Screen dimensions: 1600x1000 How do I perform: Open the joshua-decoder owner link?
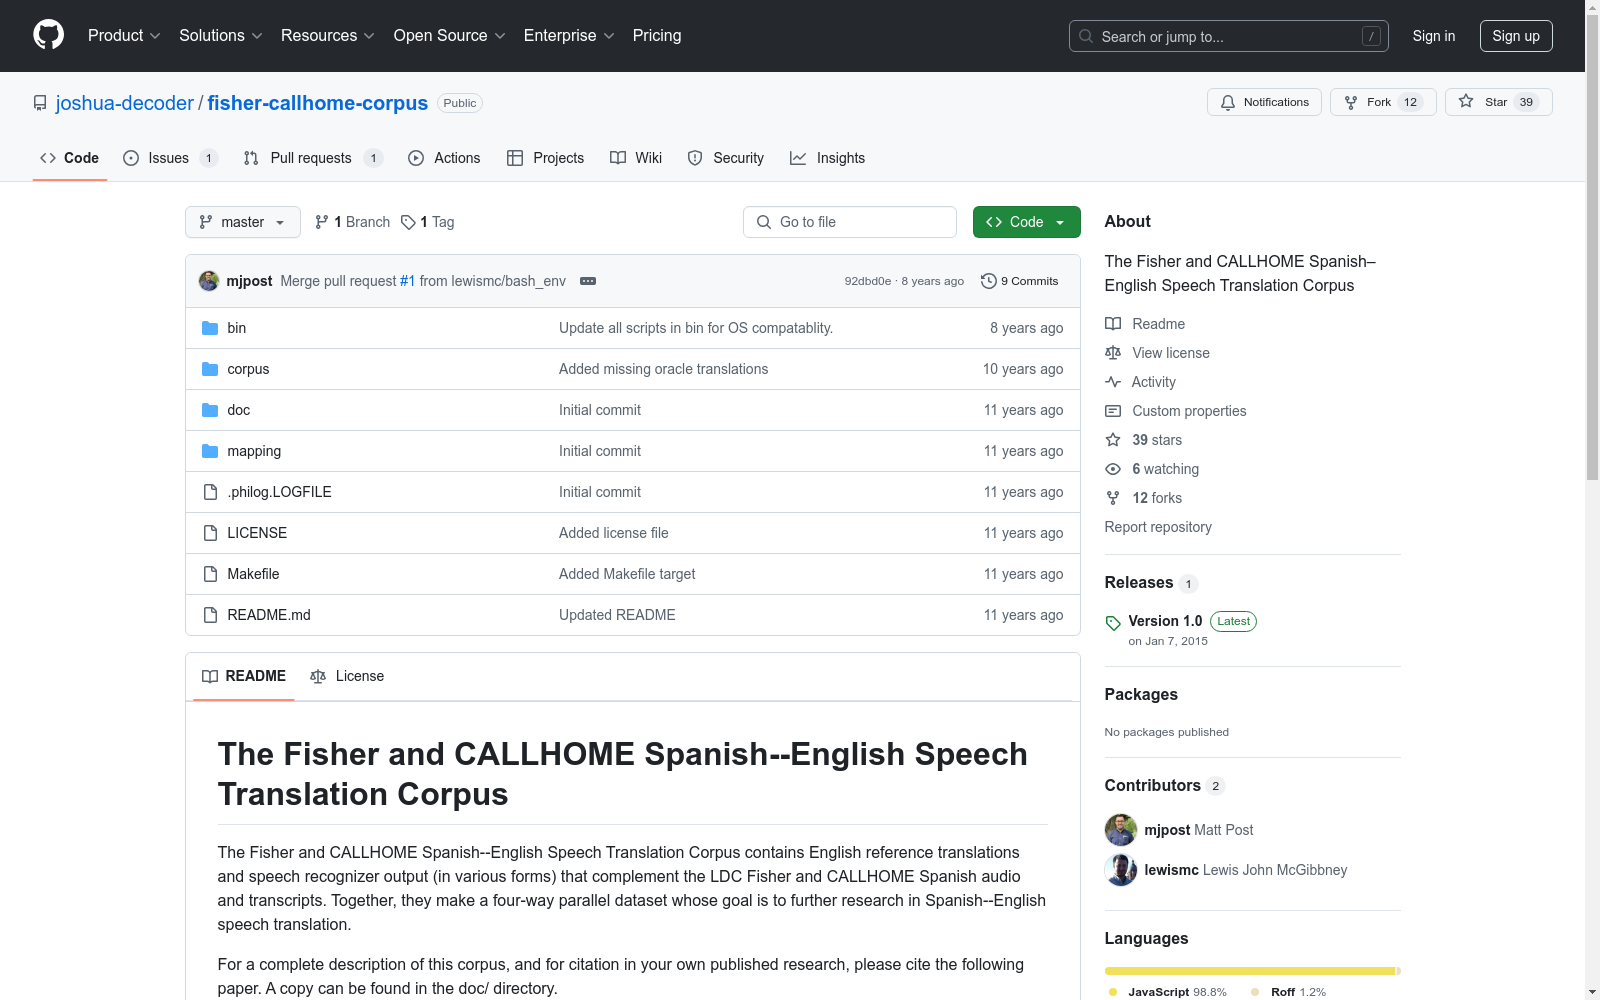(x=125, y=103)
